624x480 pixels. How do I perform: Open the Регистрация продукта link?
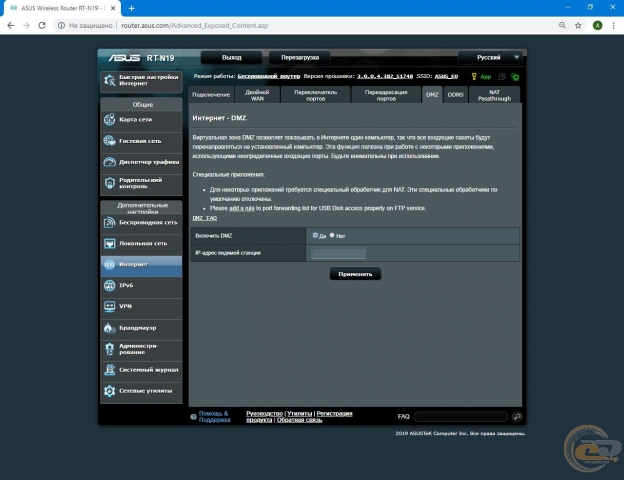click(x=334, y=414)
